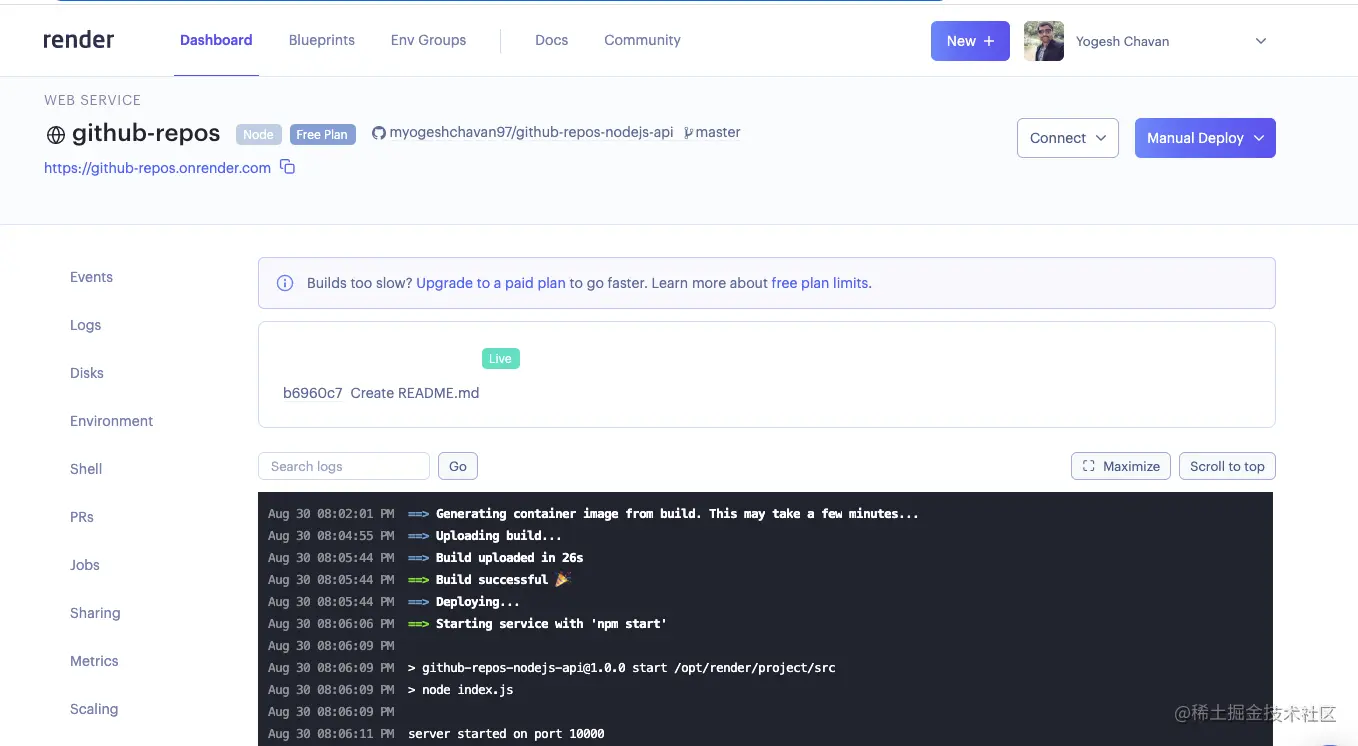The height and width of the screenshot is (746, 1358).
Task: Switch to the Blueprints tab
Action: click(x=321, y=40)
